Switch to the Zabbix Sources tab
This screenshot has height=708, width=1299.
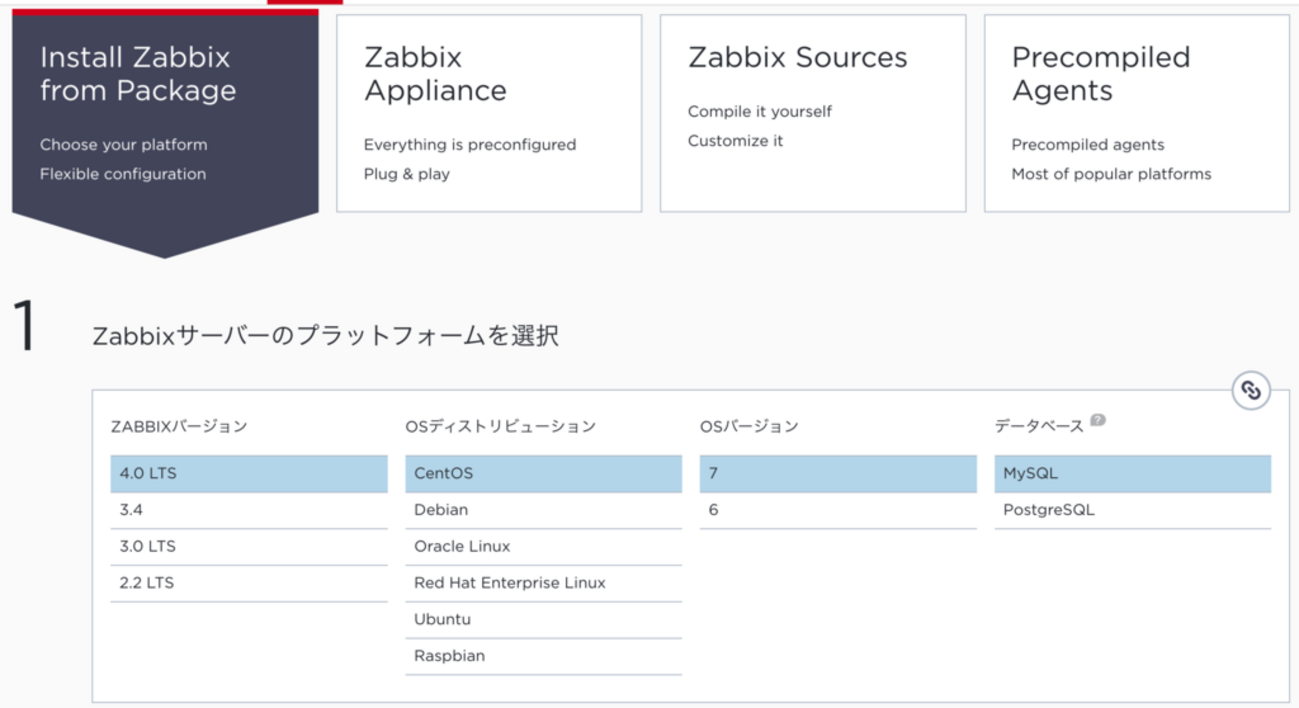(812, 113)
